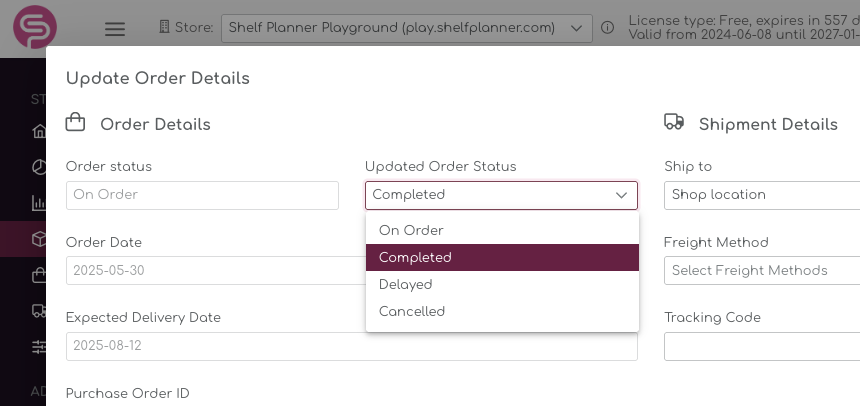Click the info icon beside store selector
Viewport: 860px width, 406px height.
(x=607, y=27)
